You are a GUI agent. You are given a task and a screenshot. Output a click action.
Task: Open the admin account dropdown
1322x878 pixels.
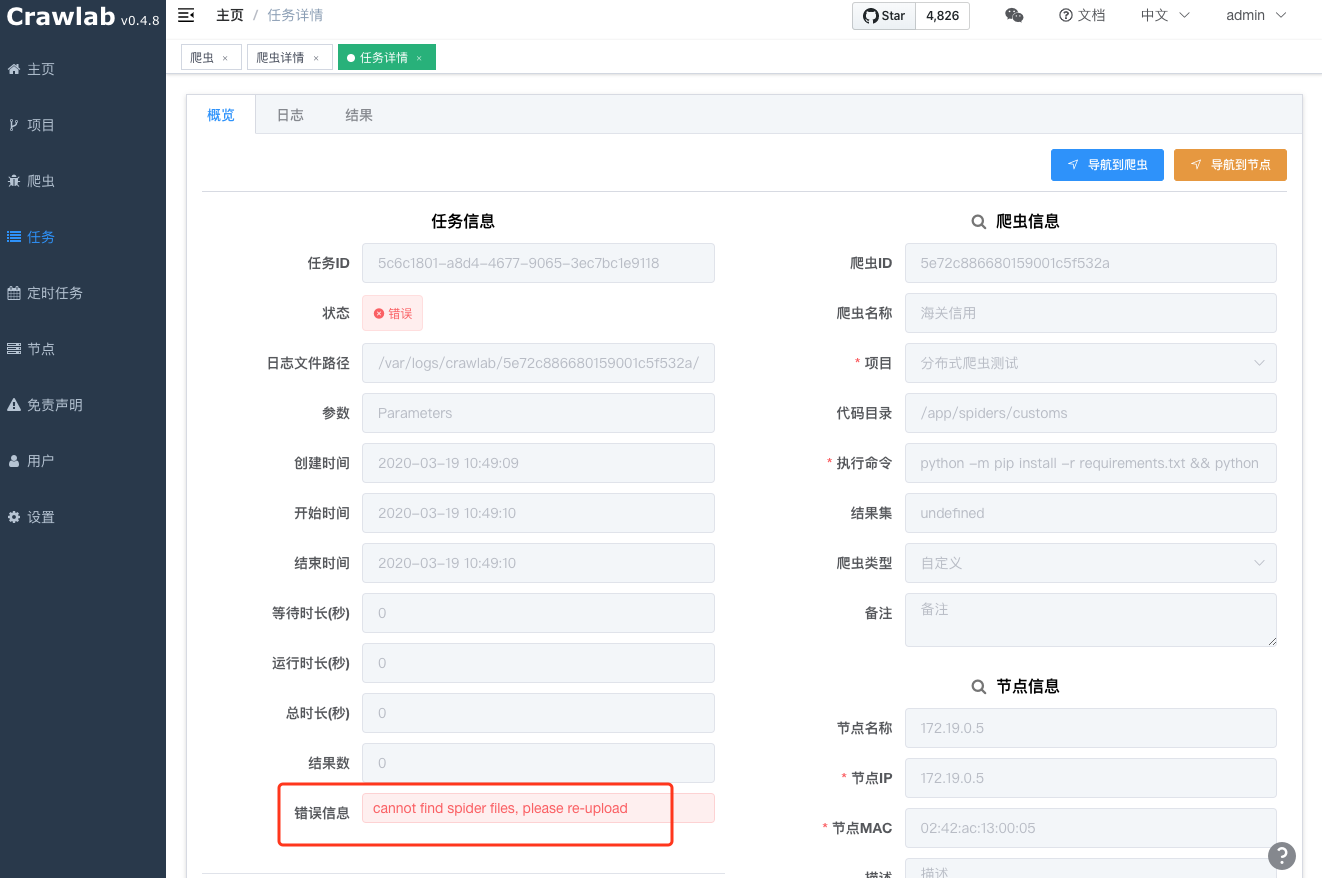[x=1253, y=16]
